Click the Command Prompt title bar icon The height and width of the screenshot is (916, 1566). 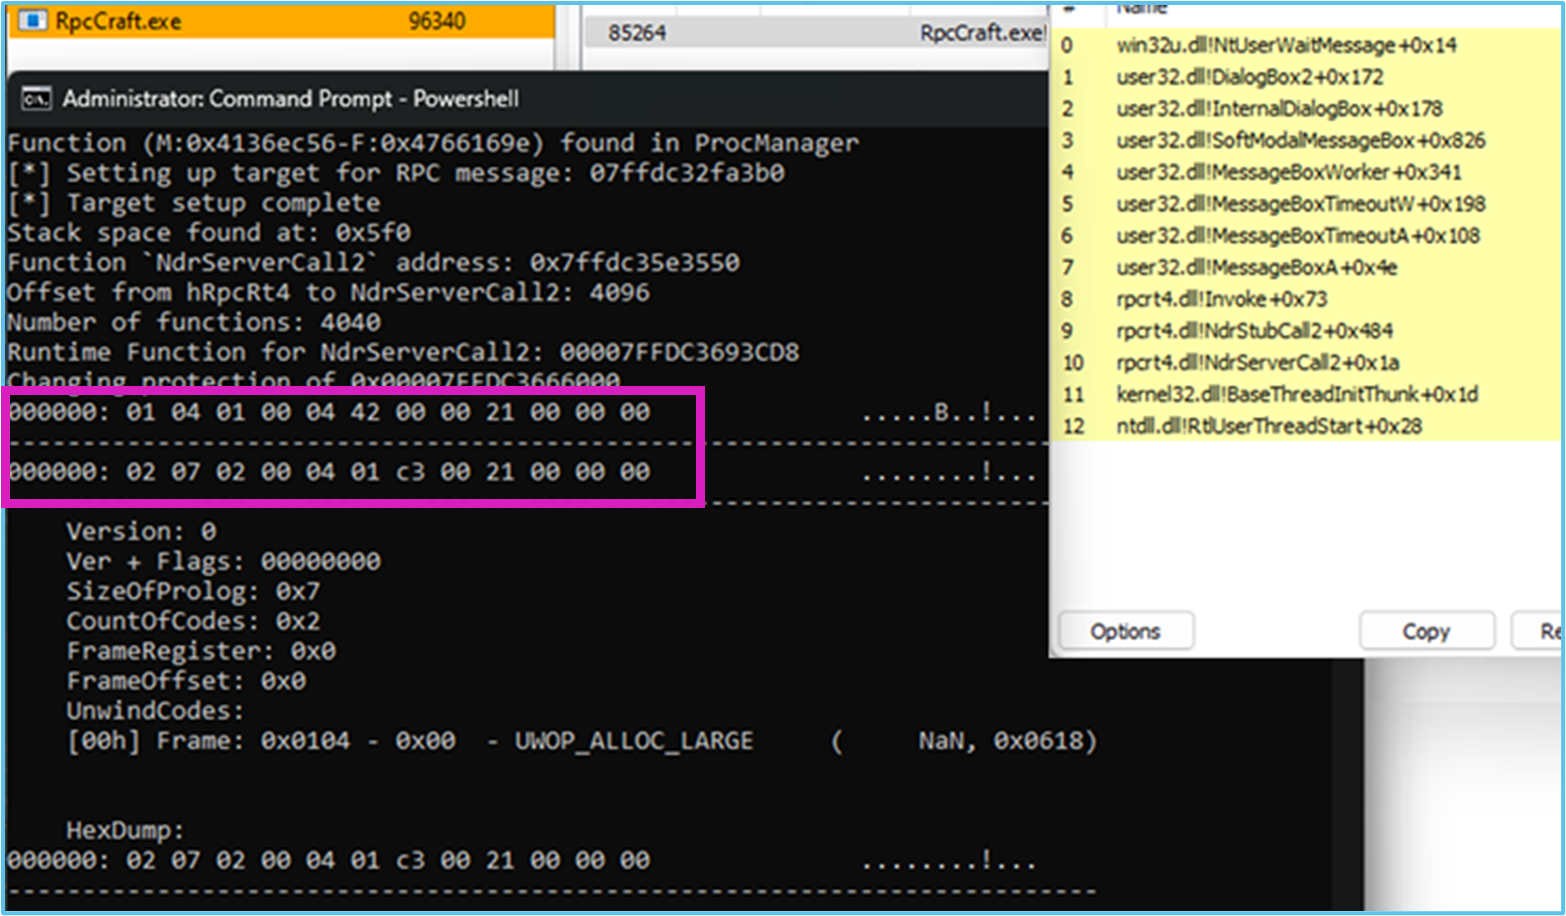tap(36, 99)
